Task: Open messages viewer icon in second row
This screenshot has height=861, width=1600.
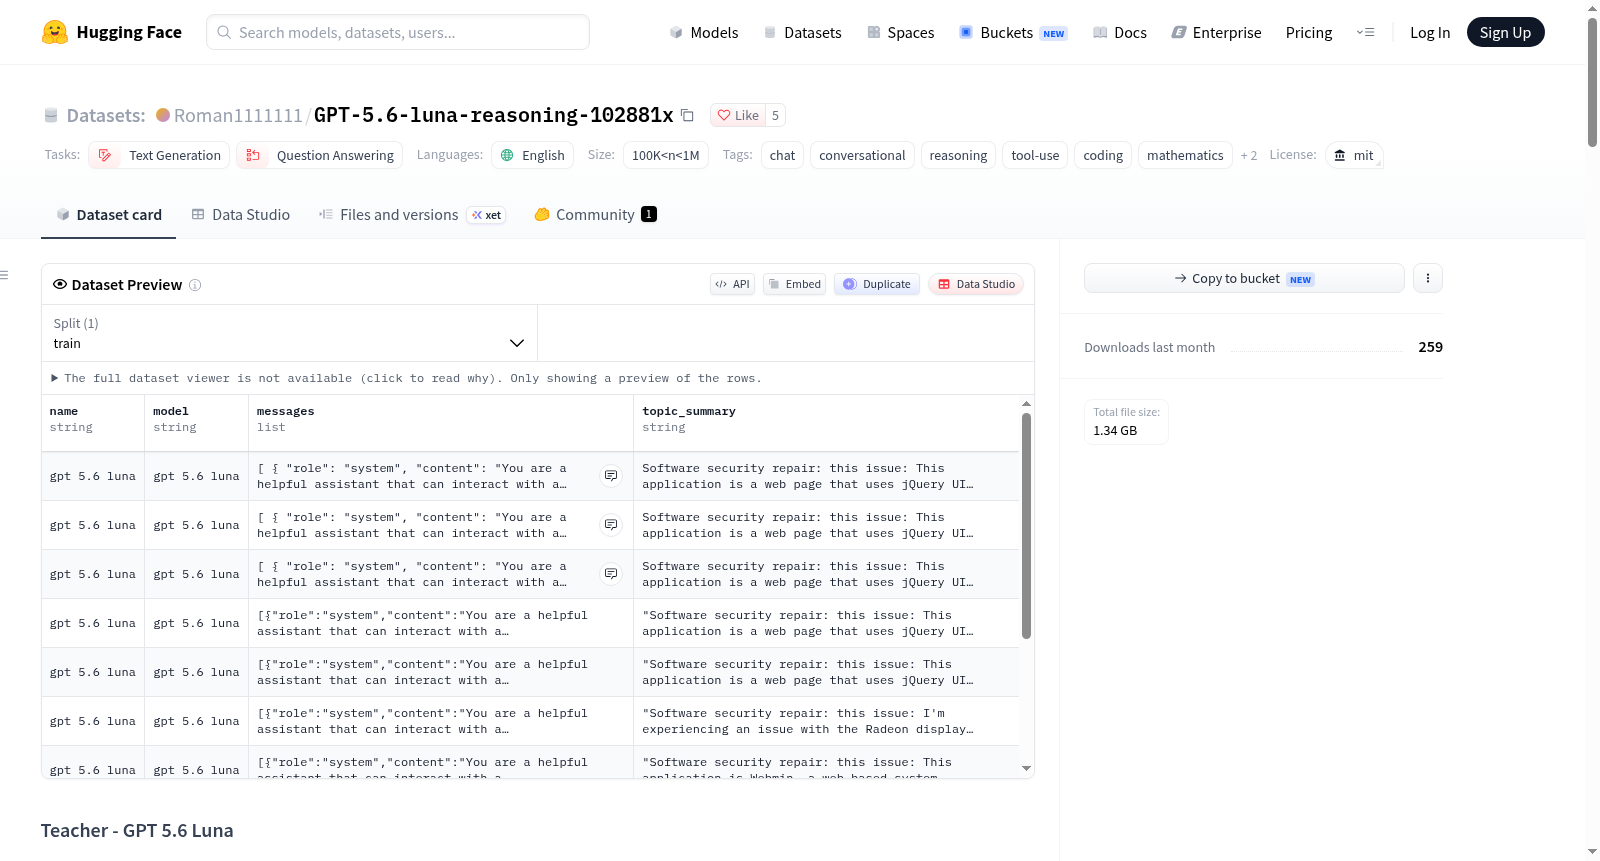Action: [x=611, y=525]
